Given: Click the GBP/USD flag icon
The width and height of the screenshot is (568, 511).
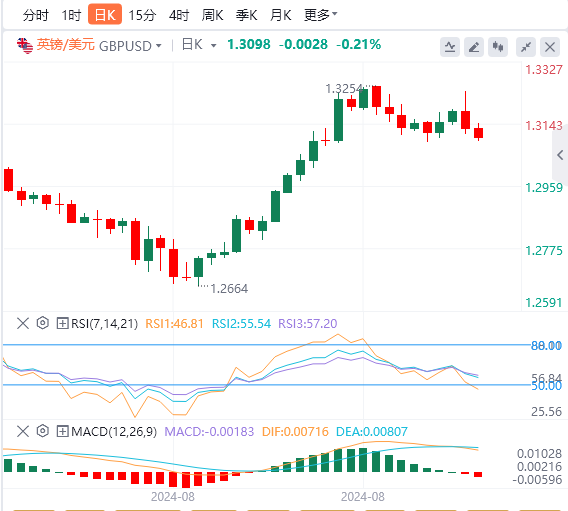Looking at the screenshot, I should [25, 46].
